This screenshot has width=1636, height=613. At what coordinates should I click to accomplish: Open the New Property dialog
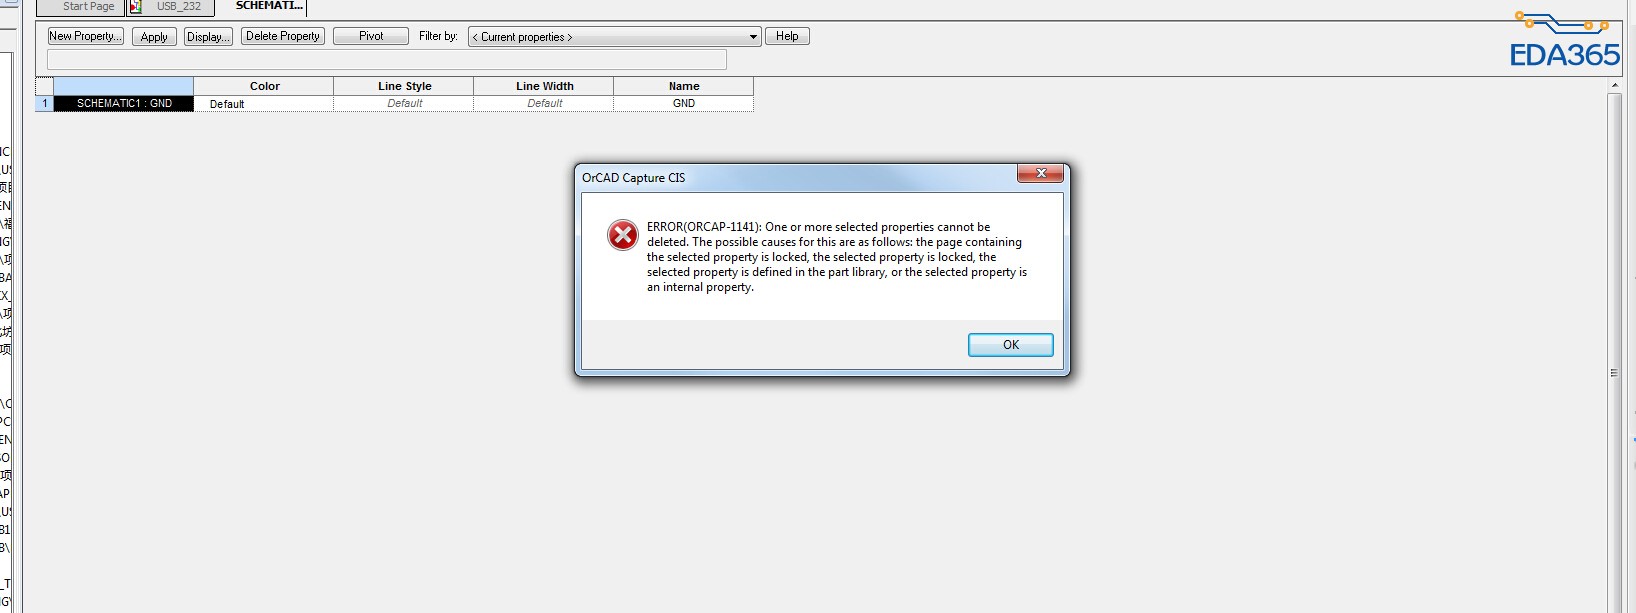[86, 36]
